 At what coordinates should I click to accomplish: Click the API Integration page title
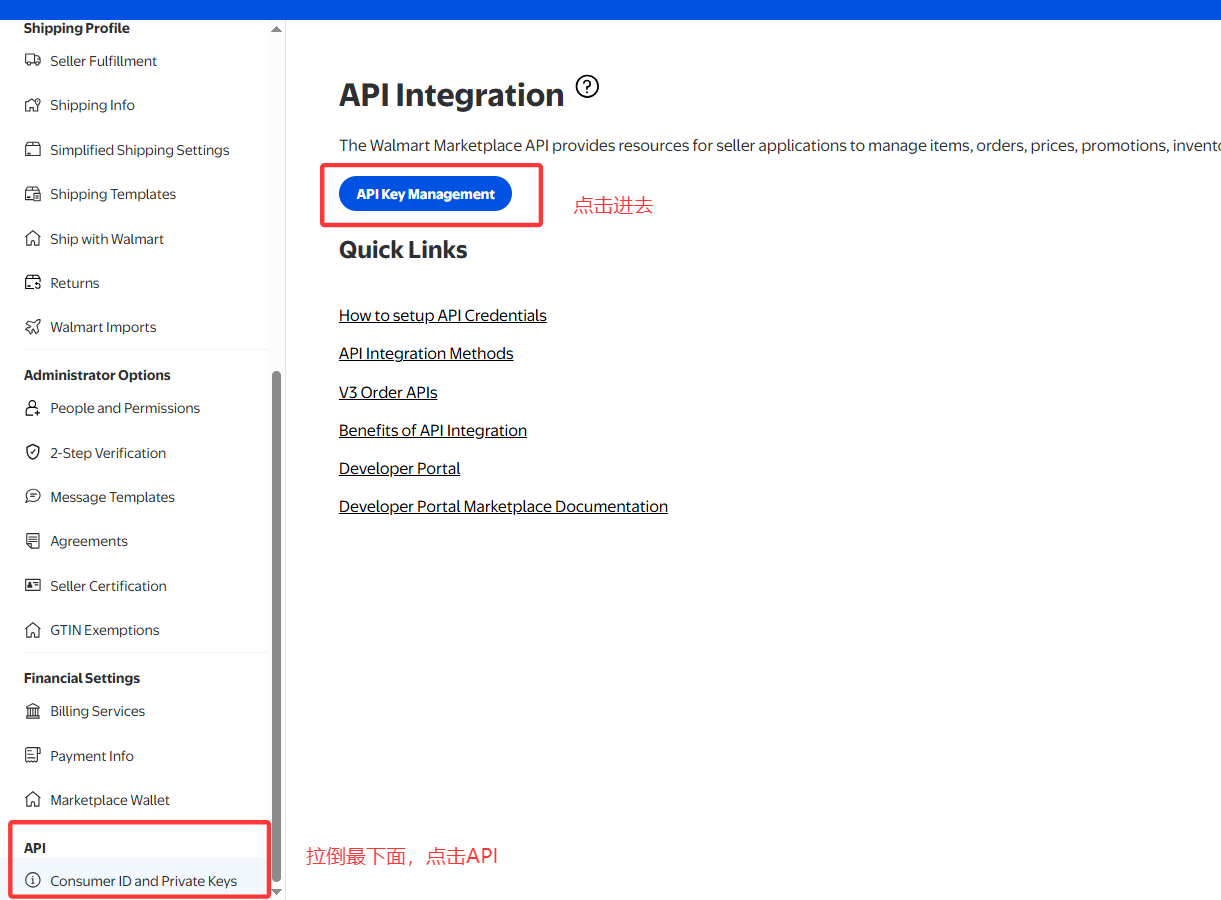[452, 95]
